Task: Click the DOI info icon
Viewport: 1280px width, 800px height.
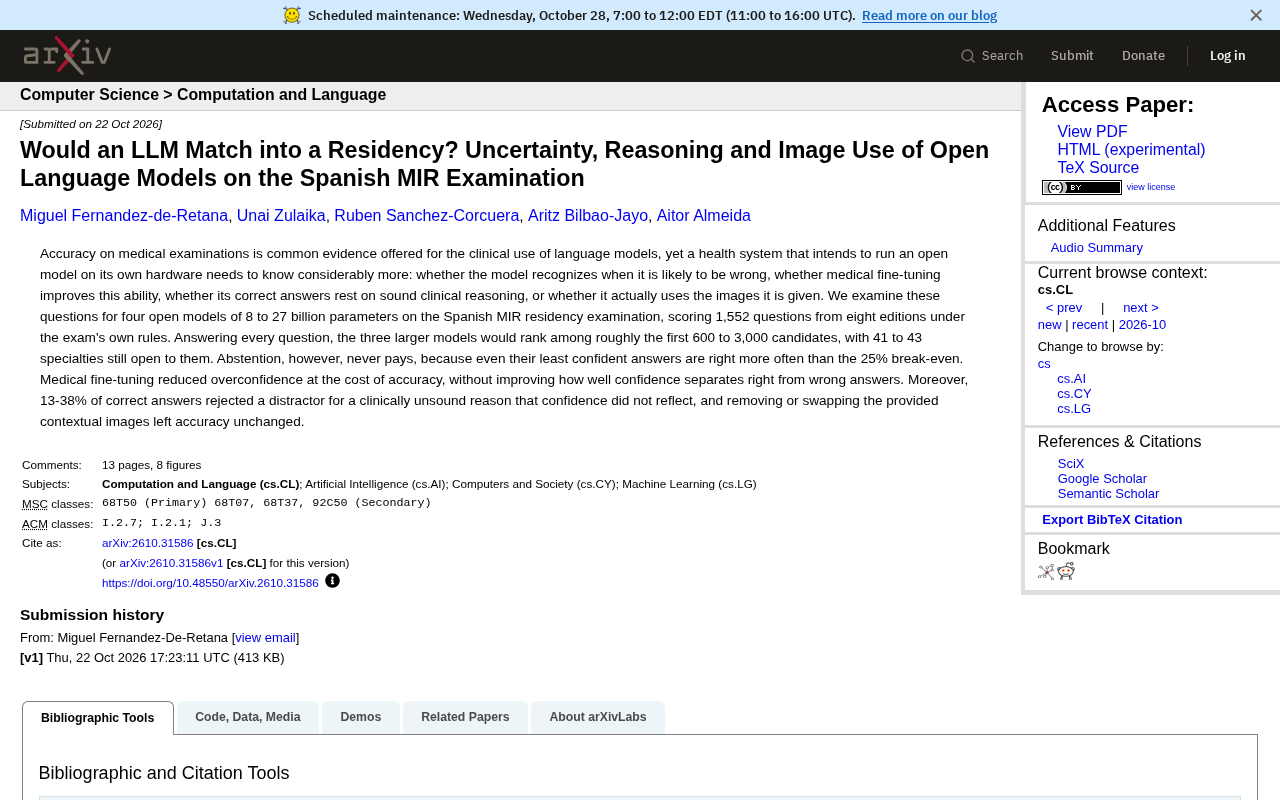Action: click(x=332, y=581)
